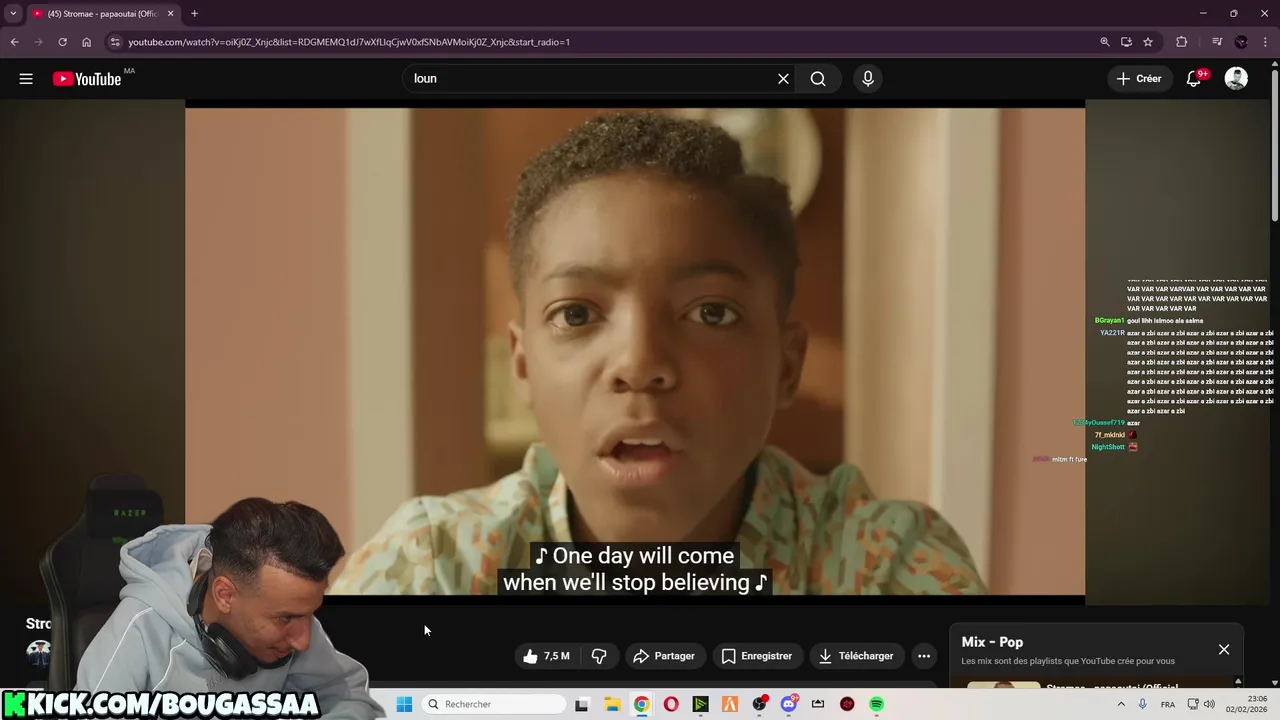Bookmark this page with star
1280x720 pixels.
[1148, 42]
